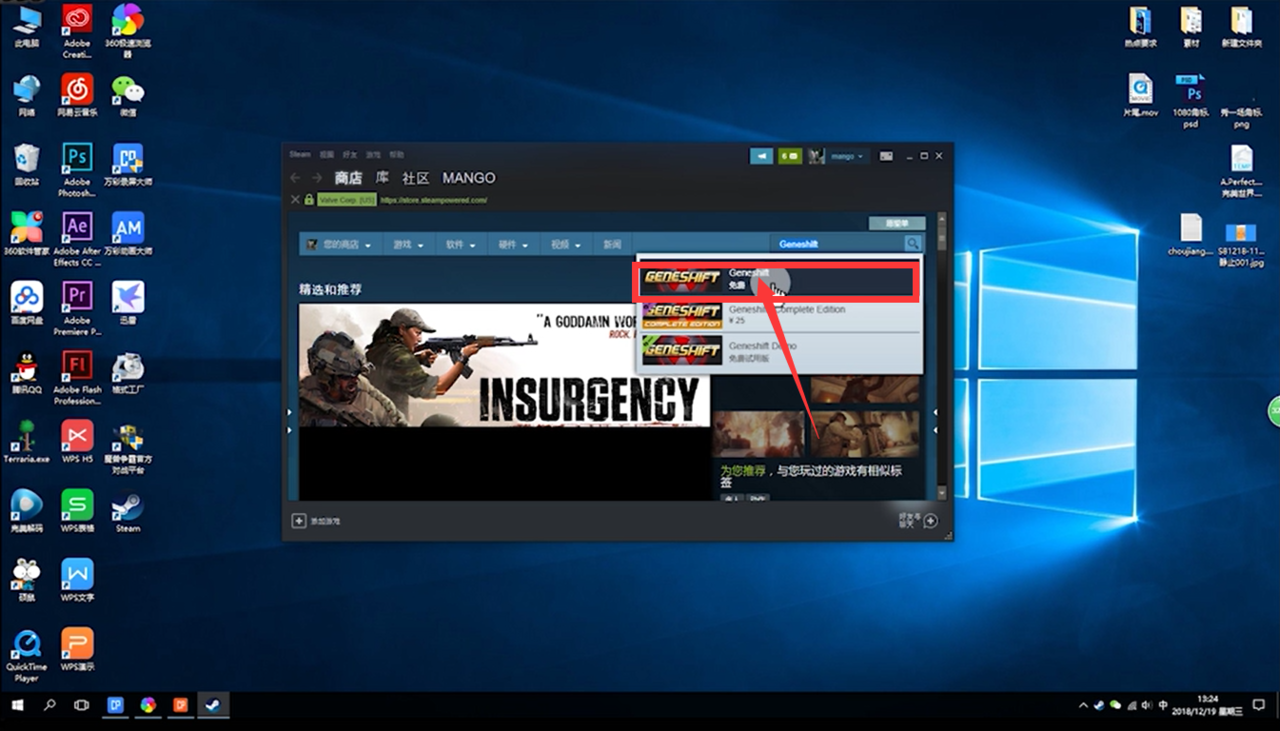
Task: Open the WPS H5 desktop shortcut
Action: tap(77, 442)
